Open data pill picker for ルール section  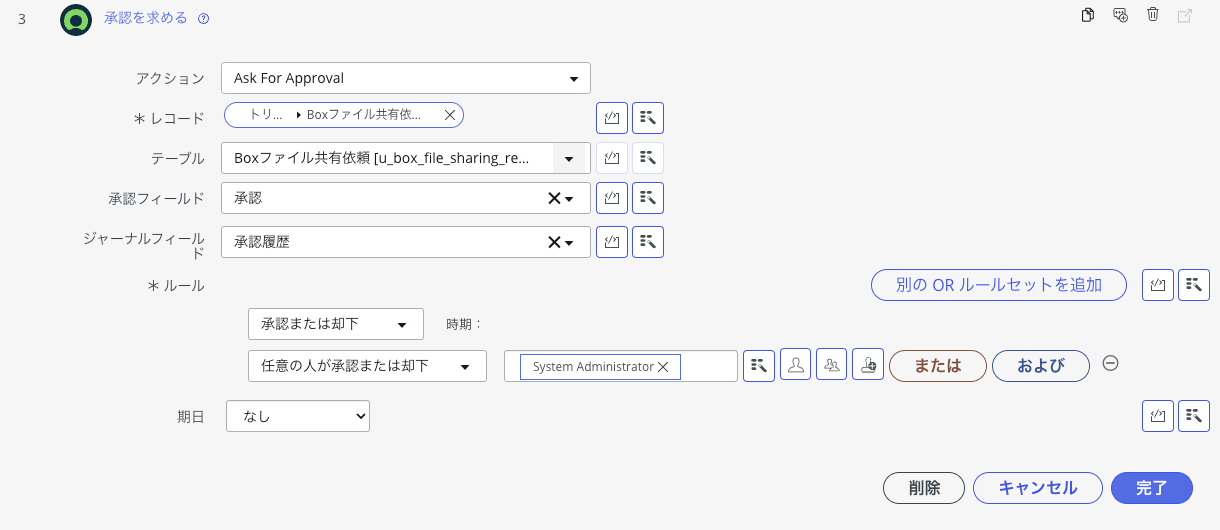point(1194,285)
